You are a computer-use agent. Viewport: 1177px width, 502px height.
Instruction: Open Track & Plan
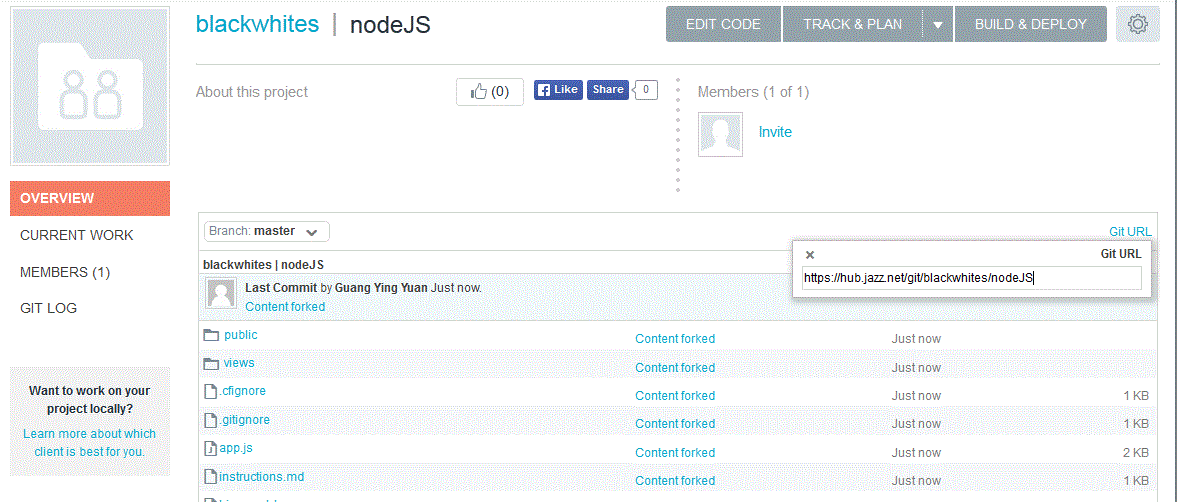coord(853,25)
